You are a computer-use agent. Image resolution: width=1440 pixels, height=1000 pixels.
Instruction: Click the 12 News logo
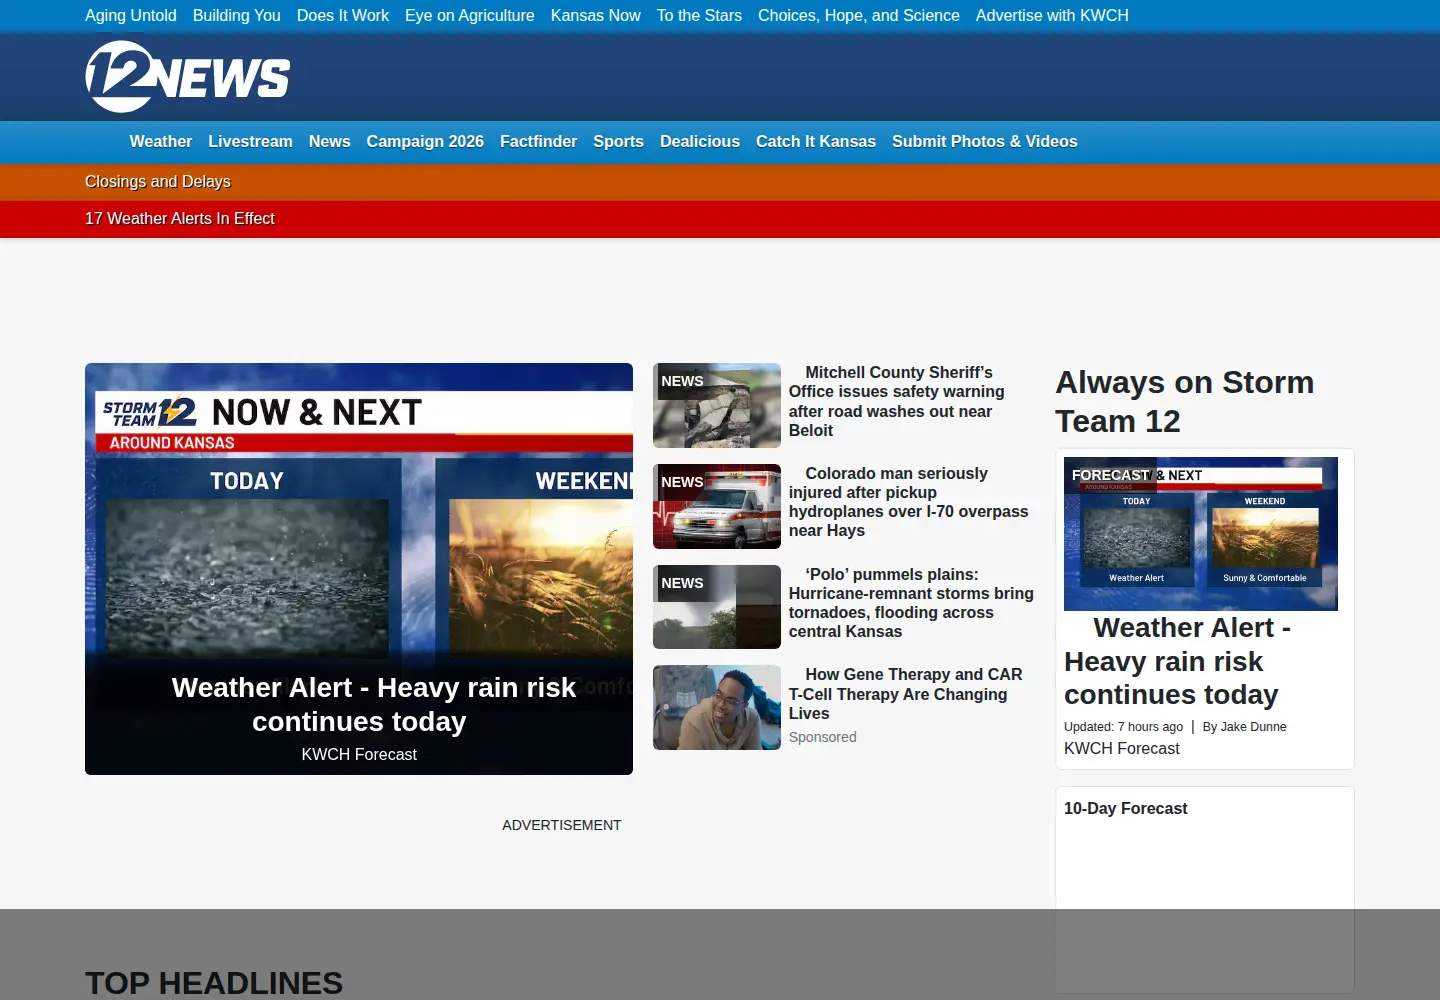click(188, 77)
